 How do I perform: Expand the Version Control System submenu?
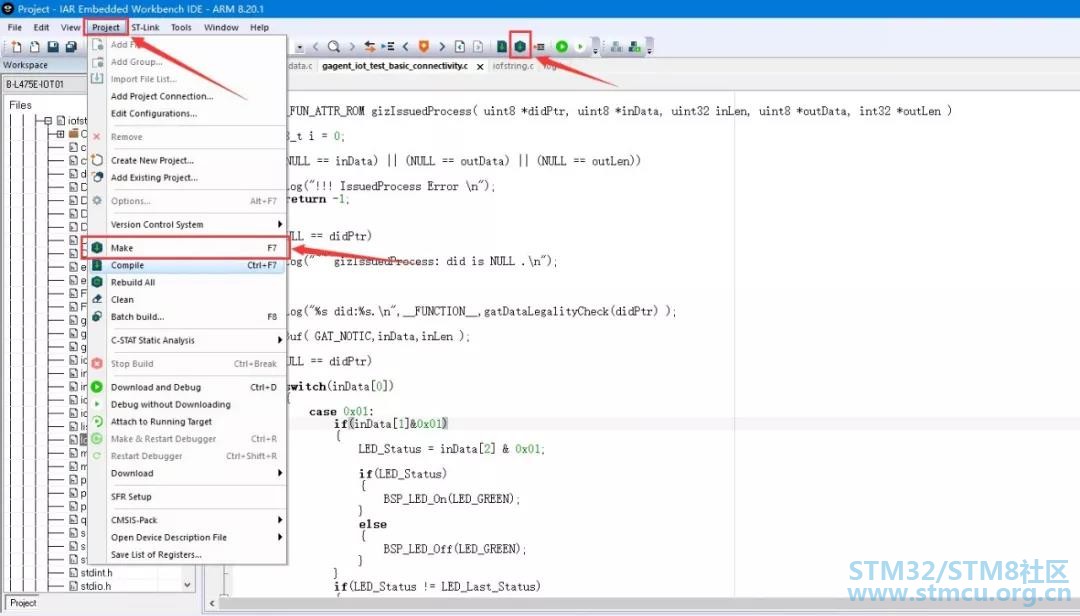pos(187,225)
